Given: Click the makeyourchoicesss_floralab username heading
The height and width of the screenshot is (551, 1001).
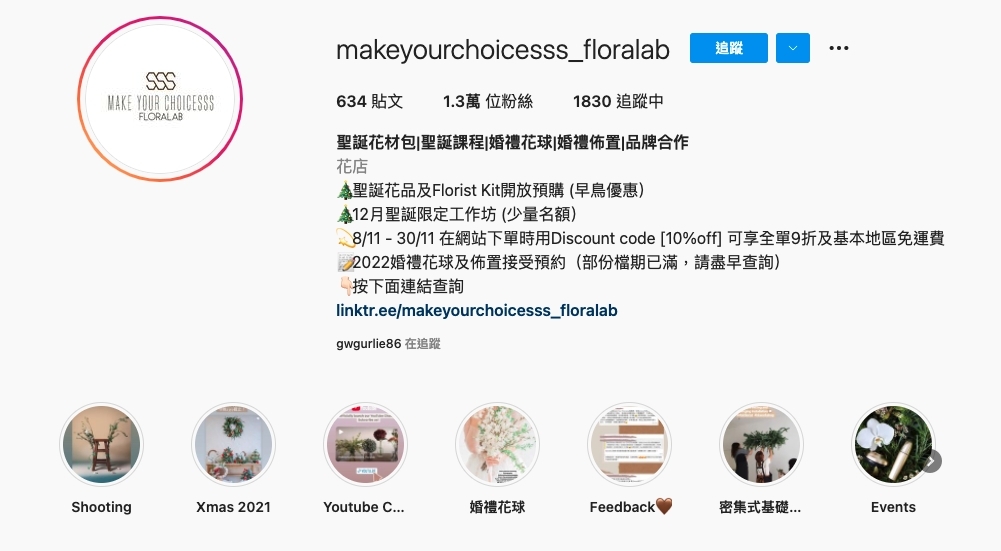Looking at the screenshot, I should coord(503,50).
